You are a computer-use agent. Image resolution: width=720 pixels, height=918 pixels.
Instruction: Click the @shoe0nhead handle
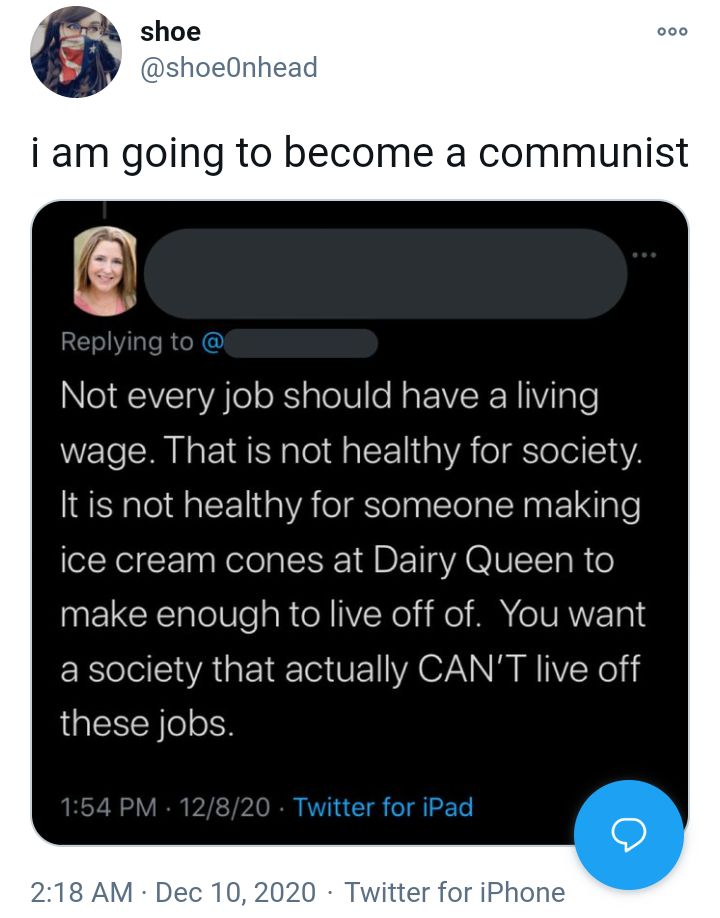pos(228,67)
